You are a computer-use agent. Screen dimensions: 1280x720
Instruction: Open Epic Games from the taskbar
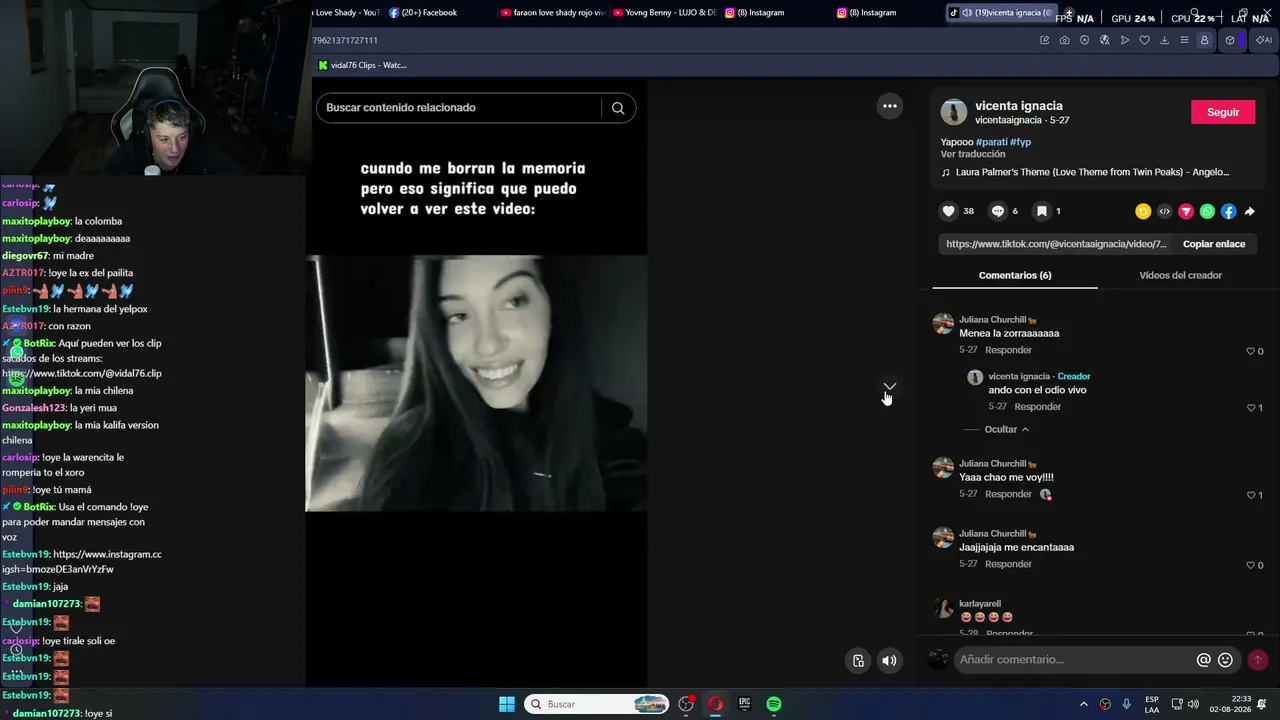pos(744,704)
